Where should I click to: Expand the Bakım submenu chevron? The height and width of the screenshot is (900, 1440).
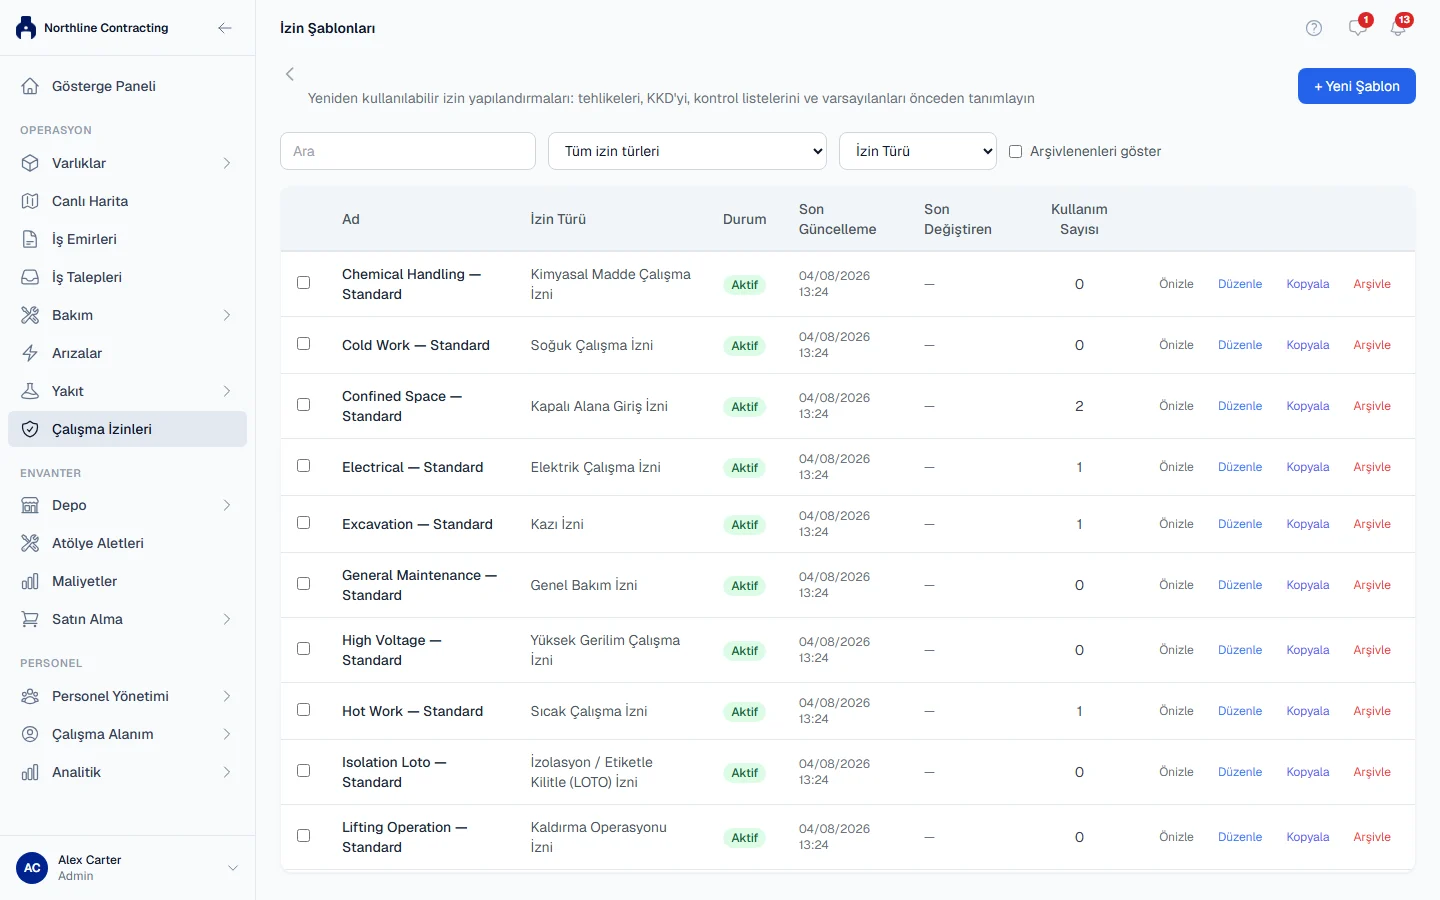pyautogui.click(x=227, y=315)
